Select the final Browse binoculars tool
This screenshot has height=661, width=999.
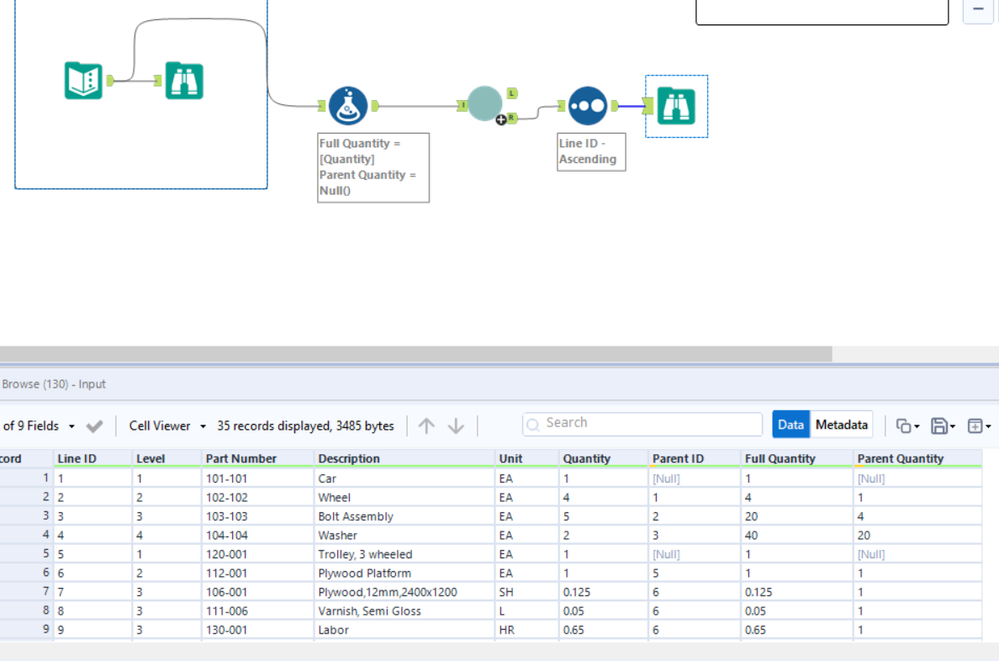tap(677, 106)
